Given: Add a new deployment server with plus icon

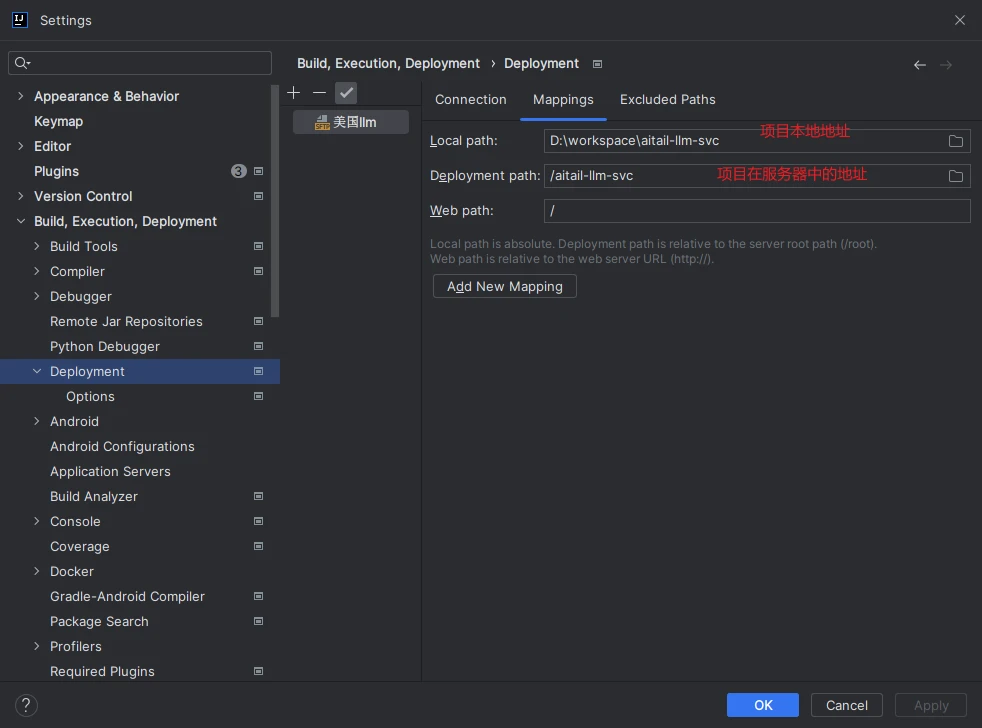Looking at the screenshot, I should pyautogui.click(x=293, y=93).
